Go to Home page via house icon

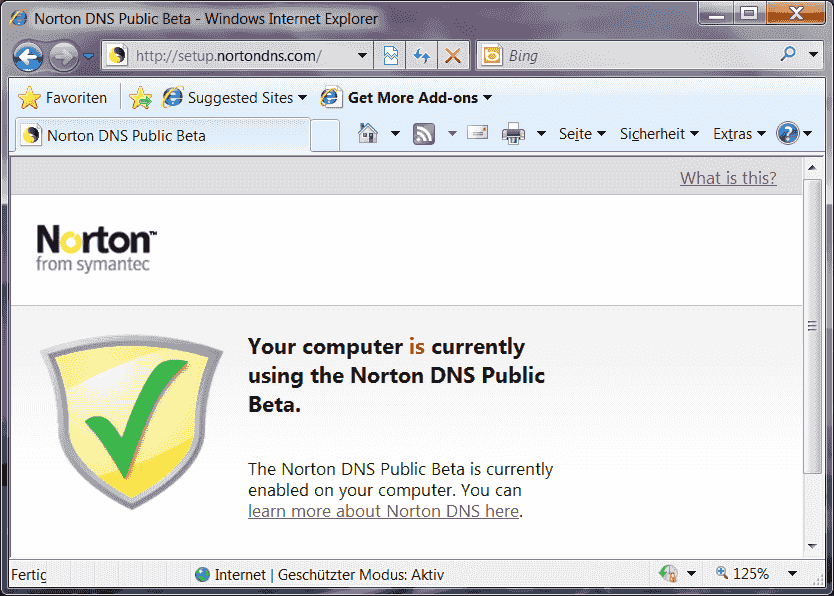coord(368,133)
